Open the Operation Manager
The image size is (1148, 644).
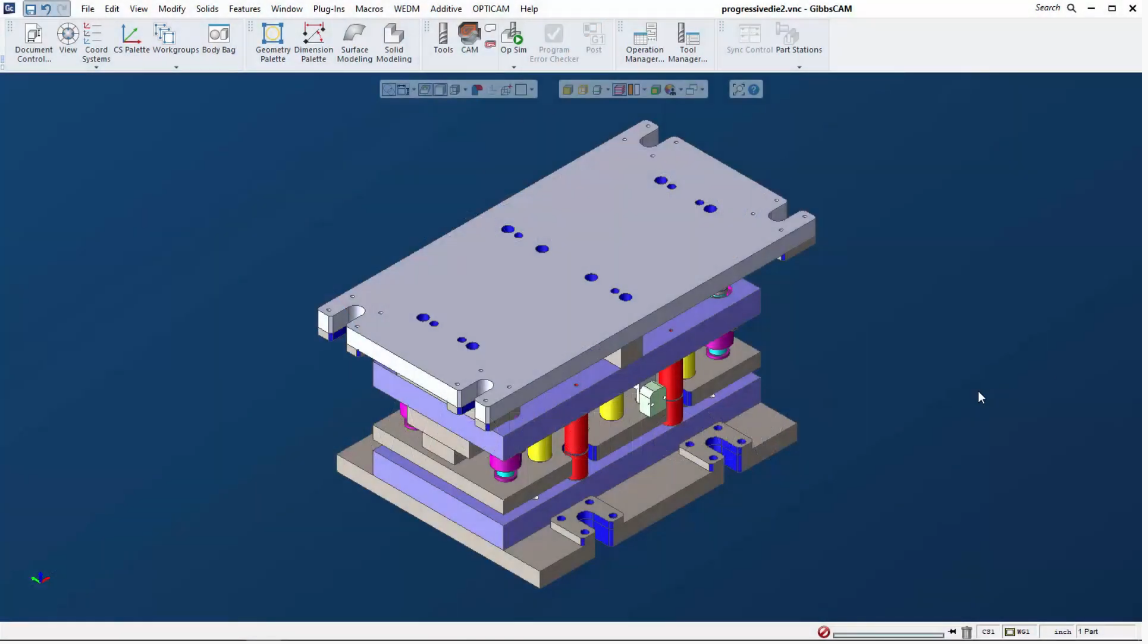click(x=644, y=42)
